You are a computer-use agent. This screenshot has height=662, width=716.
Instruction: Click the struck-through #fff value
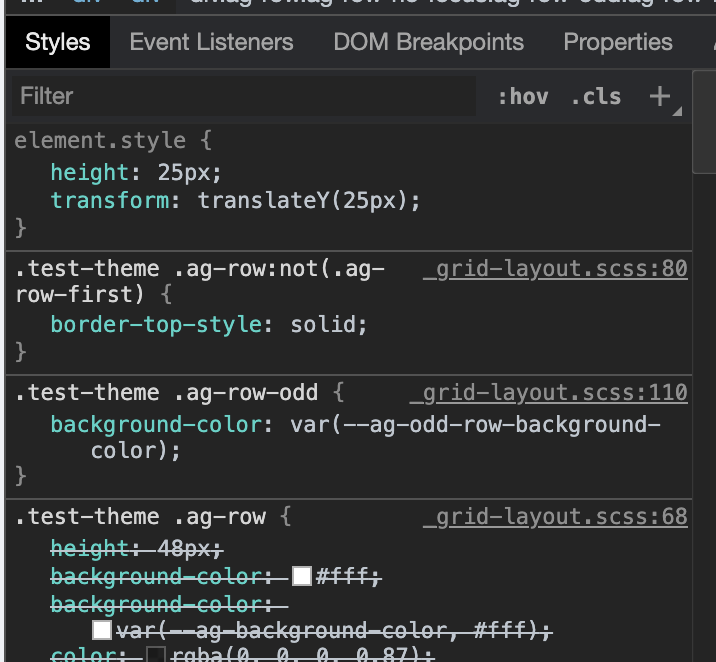click(x=343, y=576)
